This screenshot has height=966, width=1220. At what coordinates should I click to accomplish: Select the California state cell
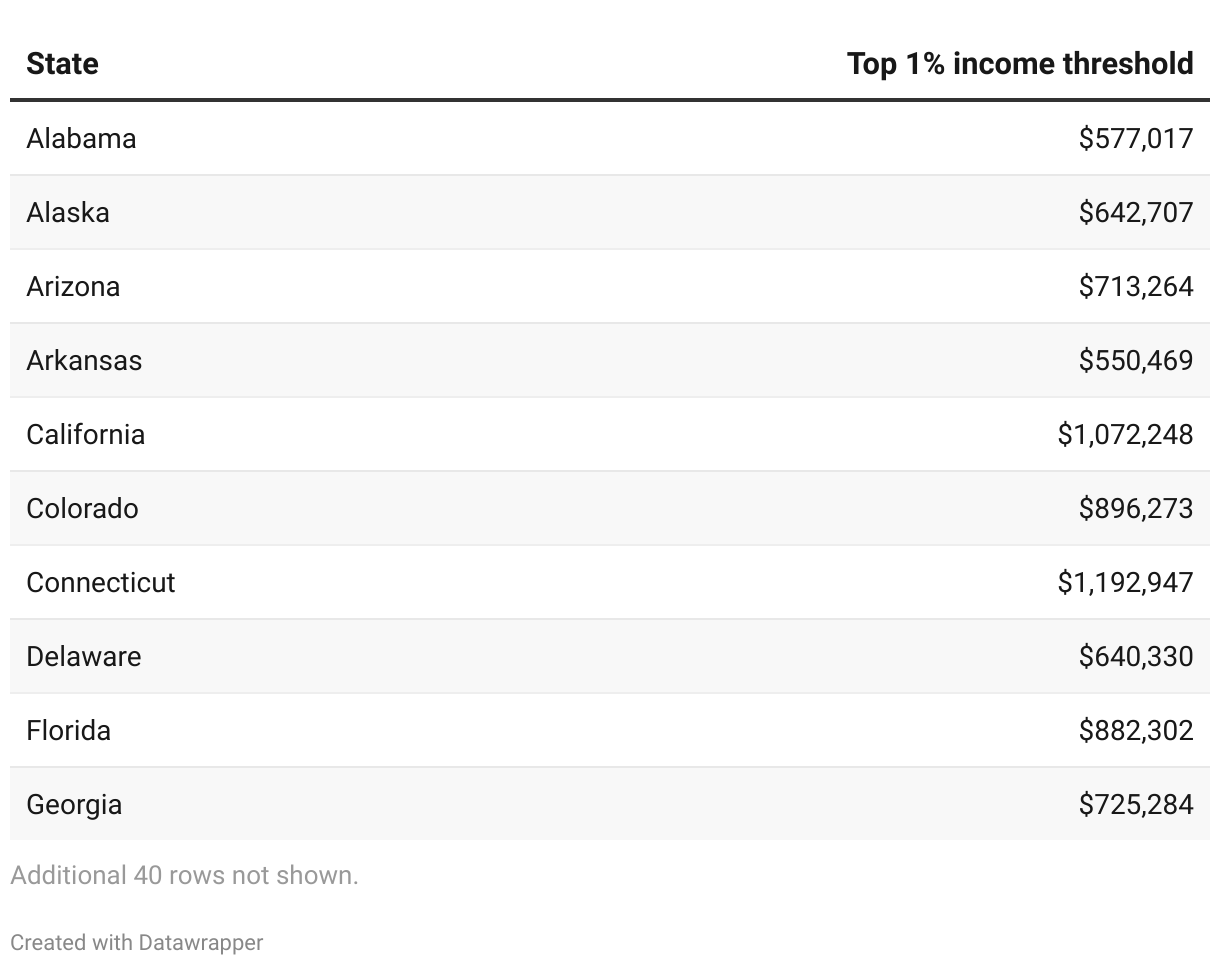85,434
